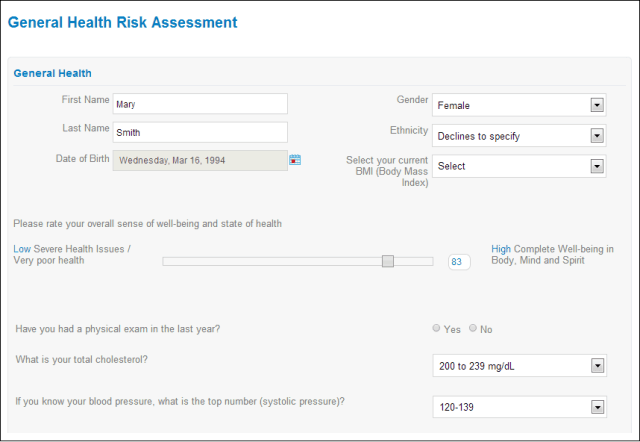Select Yes for physical exam last year

click(x=436, y=329)
